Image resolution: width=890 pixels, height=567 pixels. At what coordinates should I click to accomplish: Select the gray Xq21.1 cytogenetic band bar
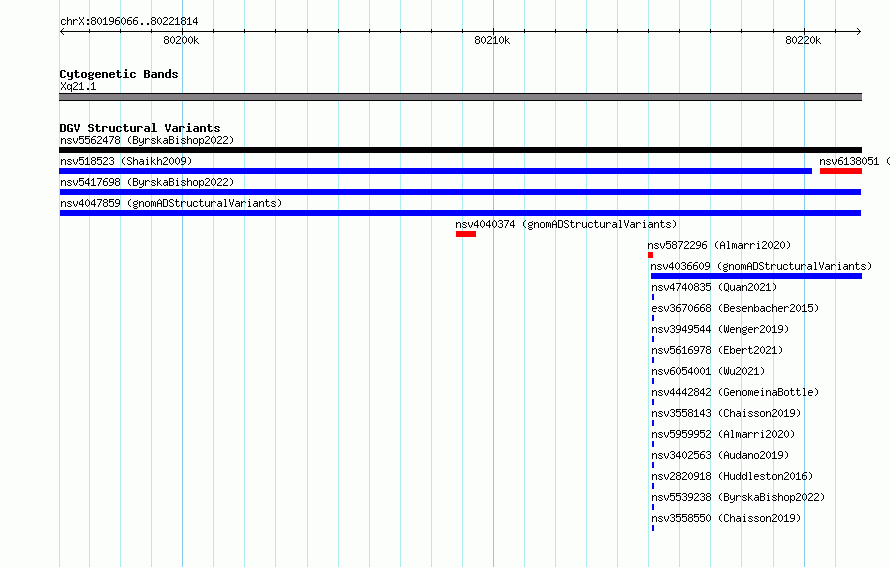click(x=460, y=97)
